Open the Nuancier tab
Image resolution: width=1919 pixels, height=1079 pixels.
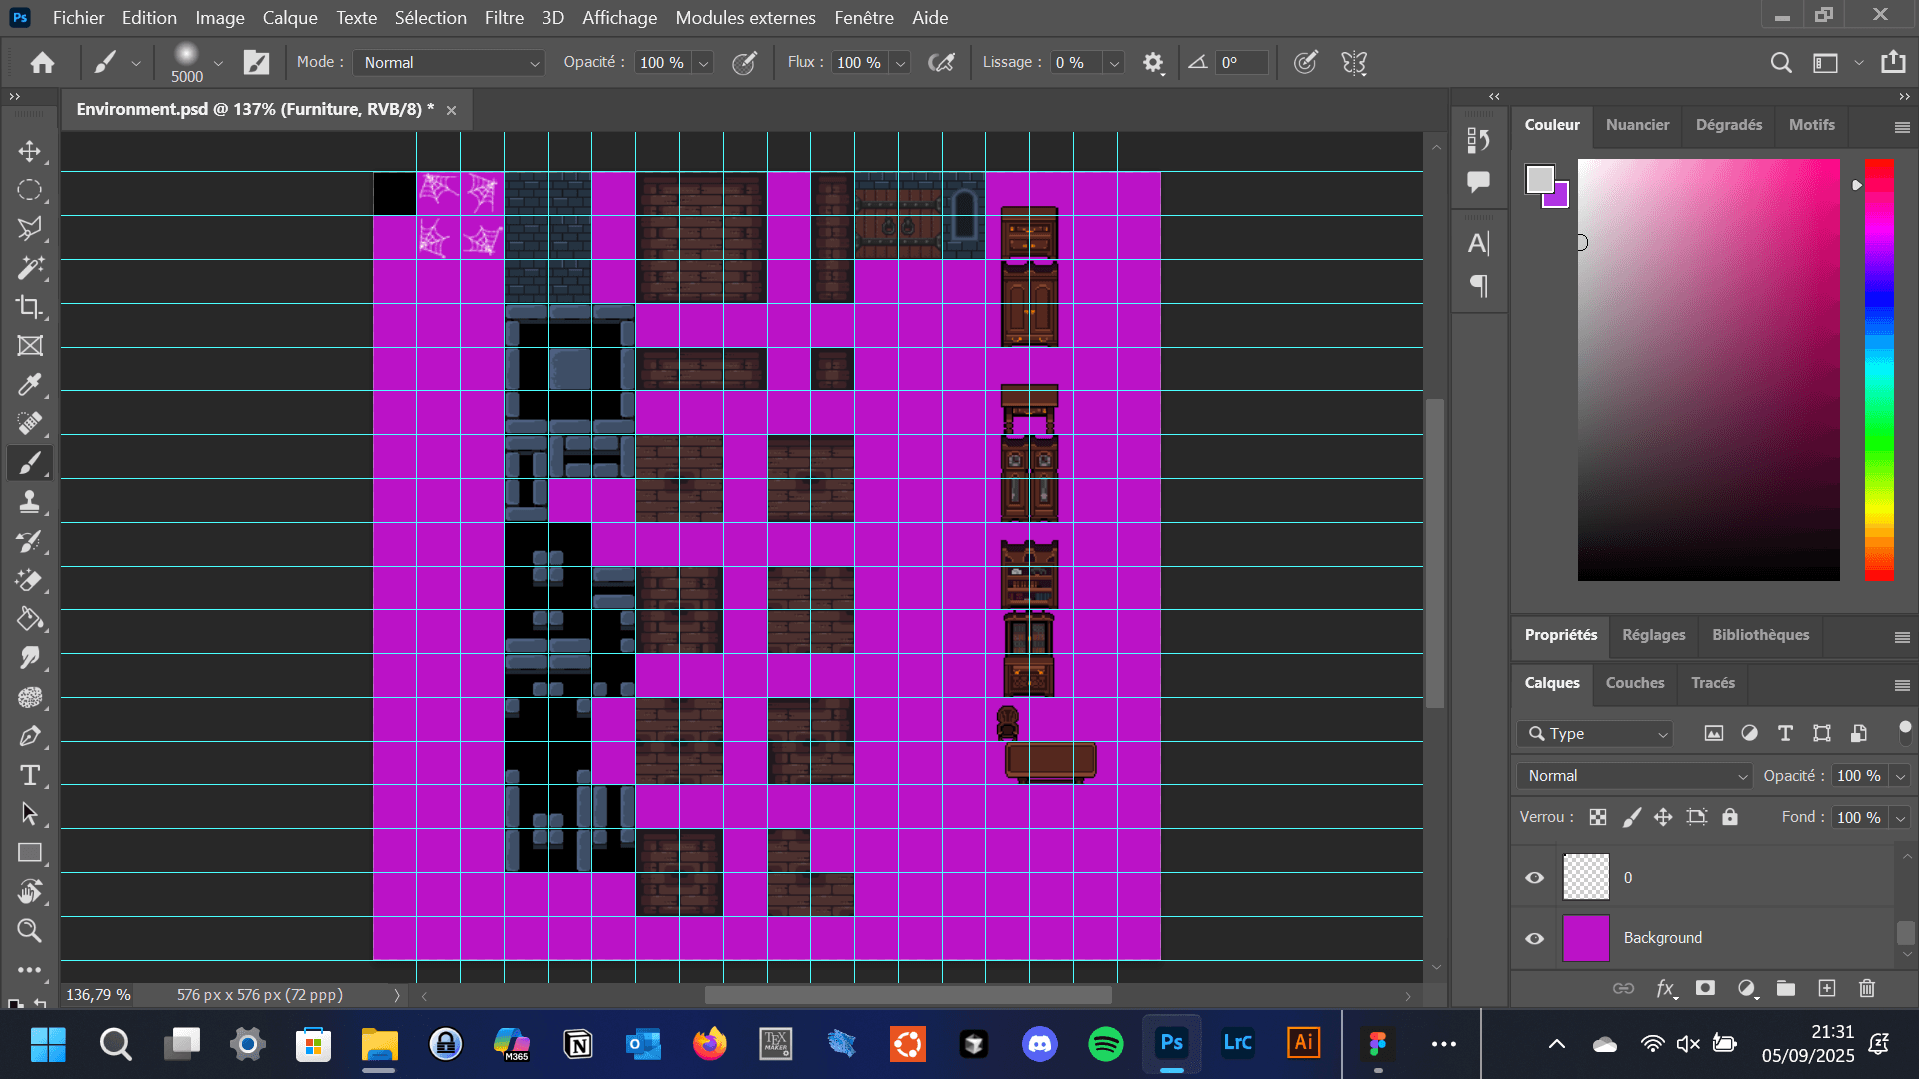tap(1637, 125)
